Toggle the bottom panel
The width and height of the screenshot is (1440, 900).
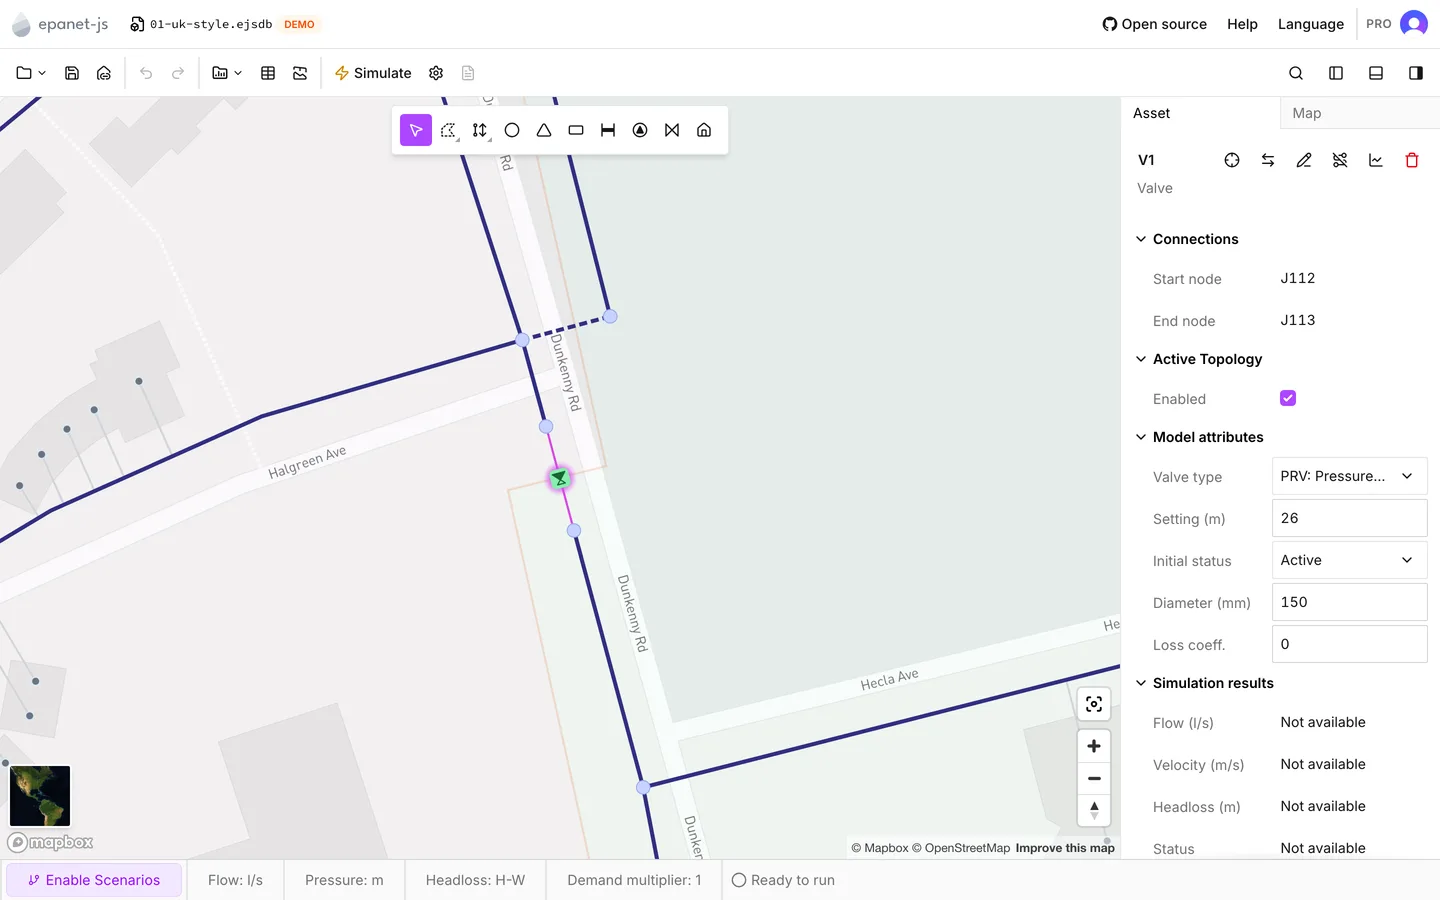click(x=1376, y=73)
